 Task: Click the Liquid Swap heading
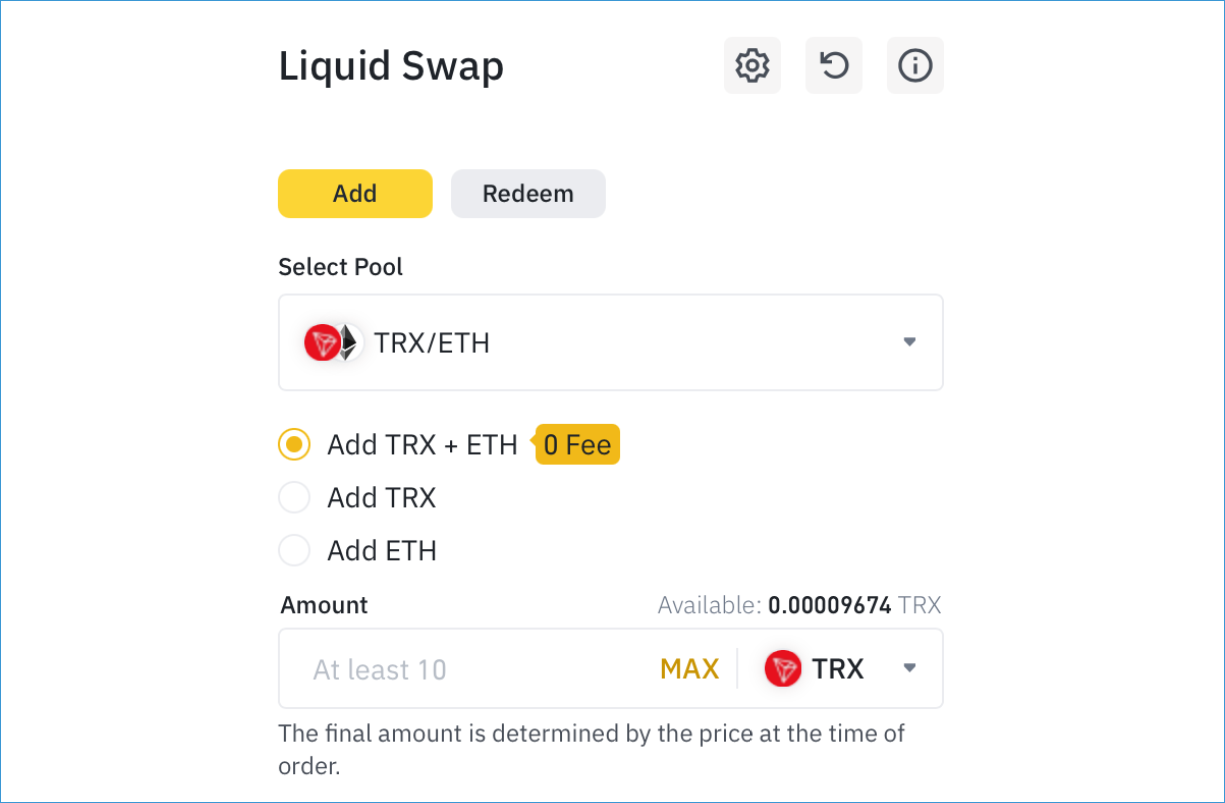(391, 67)
